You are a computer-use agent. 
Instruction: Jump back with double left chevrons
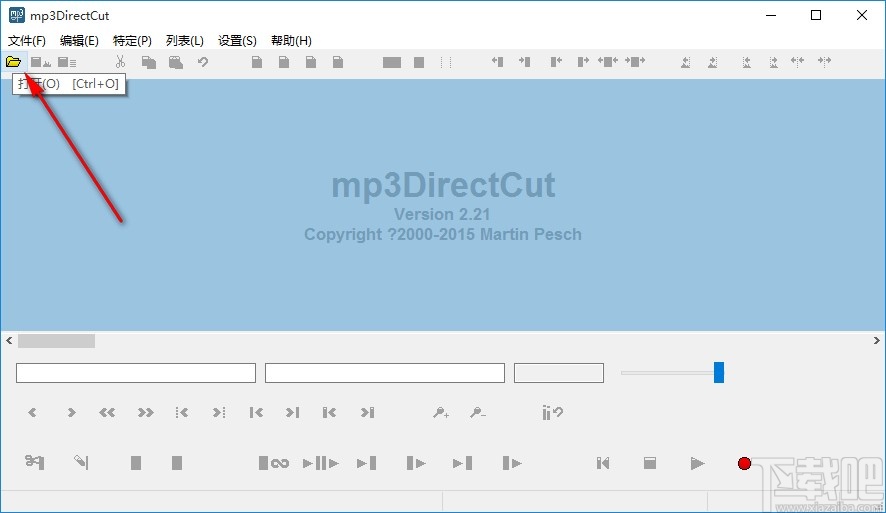[x=107, y=412]
